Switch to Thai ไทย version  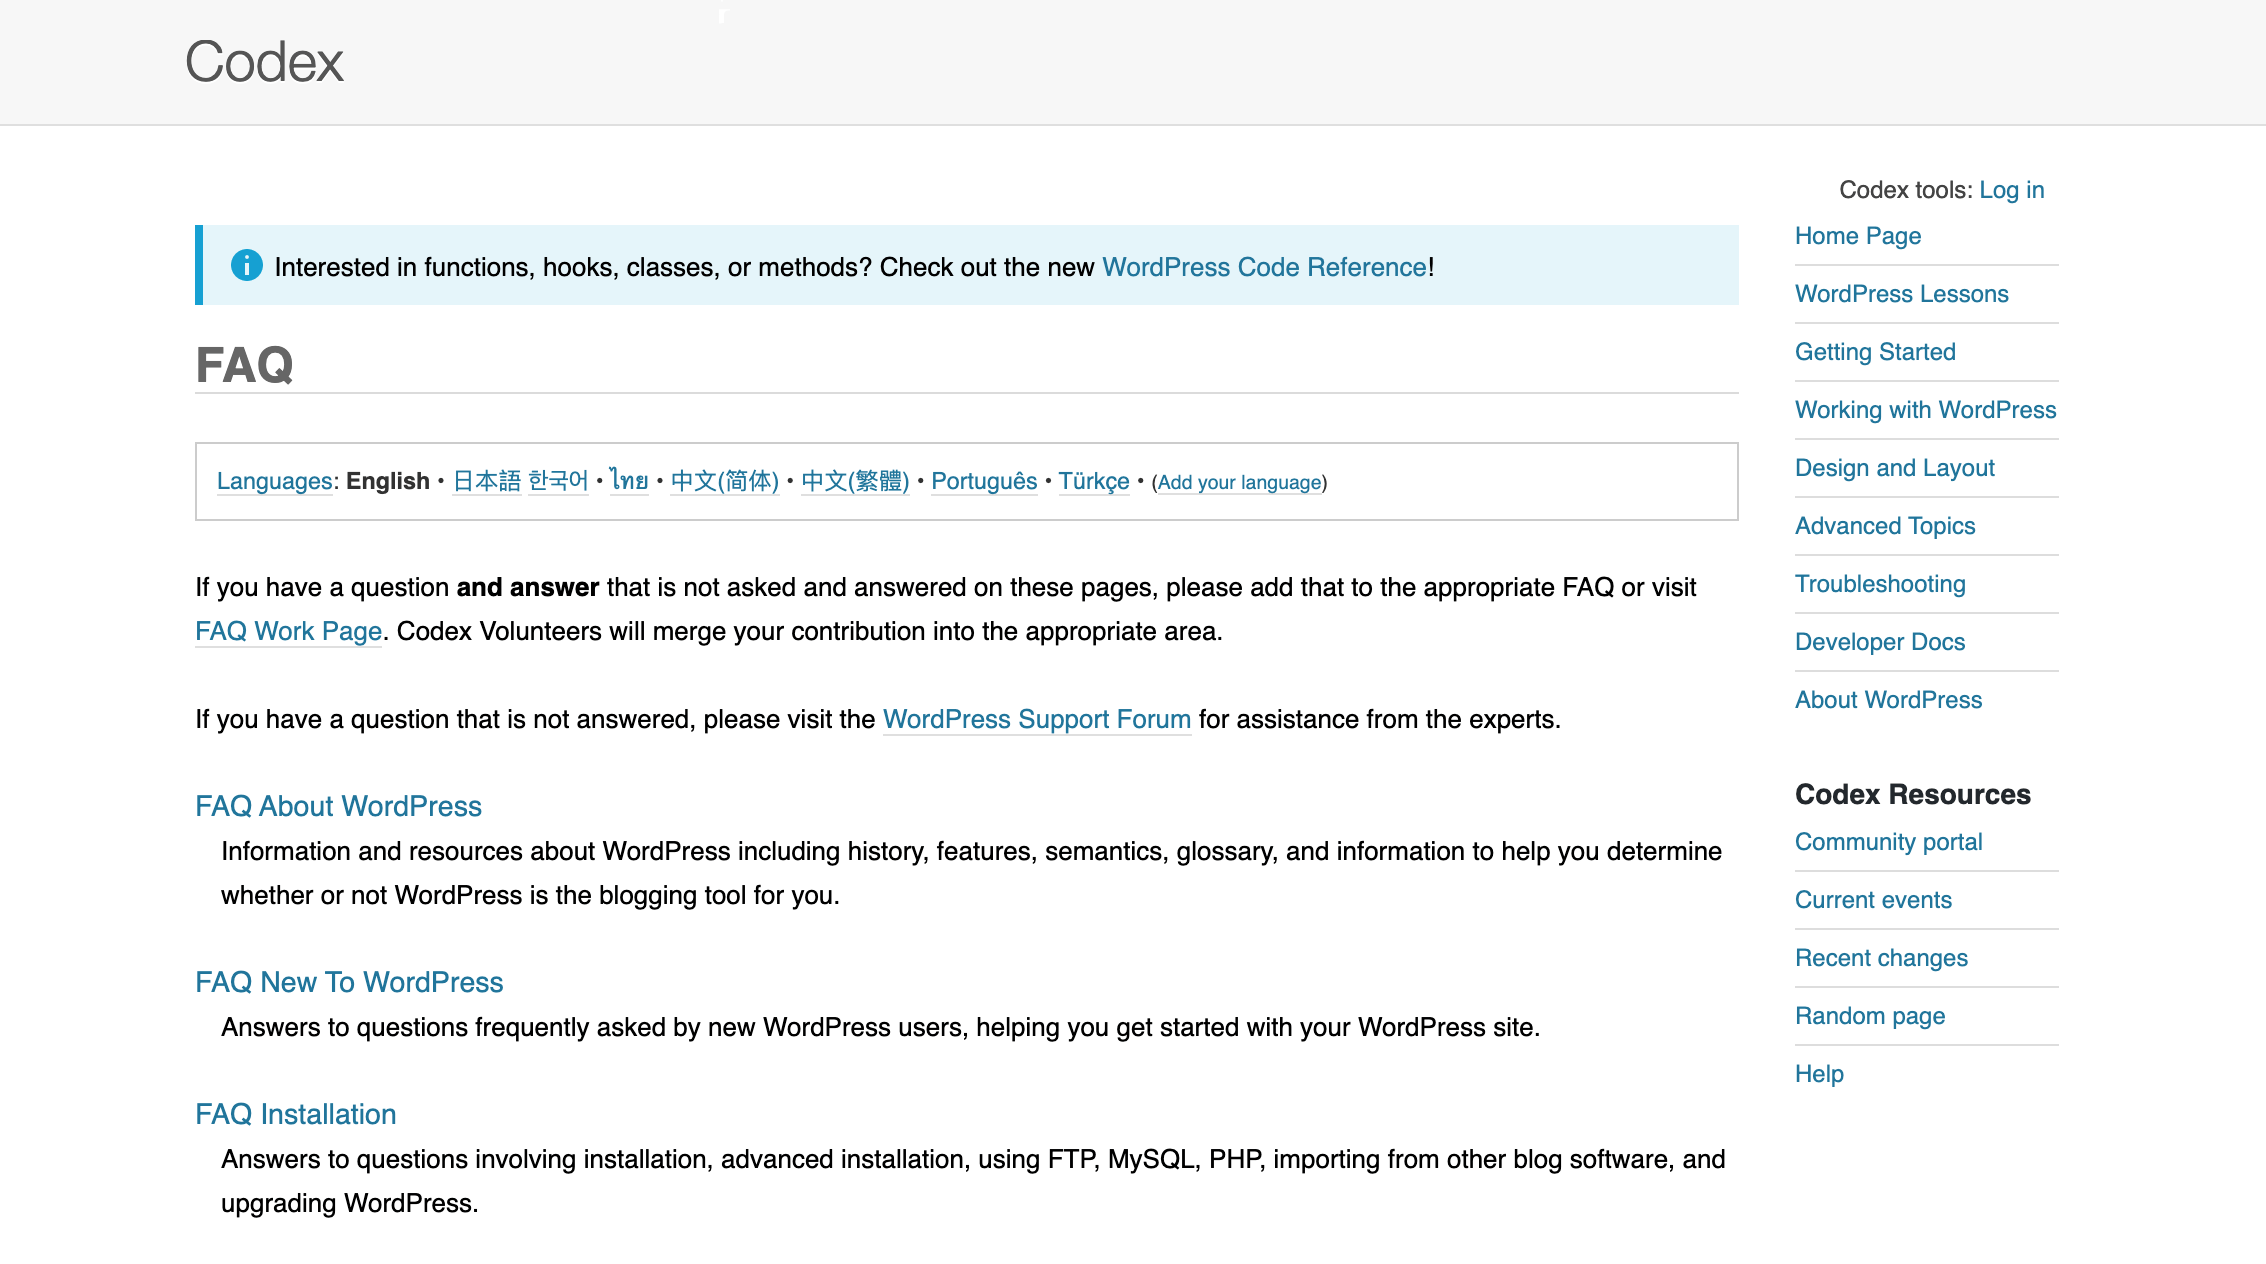click(x=629, y=481)
